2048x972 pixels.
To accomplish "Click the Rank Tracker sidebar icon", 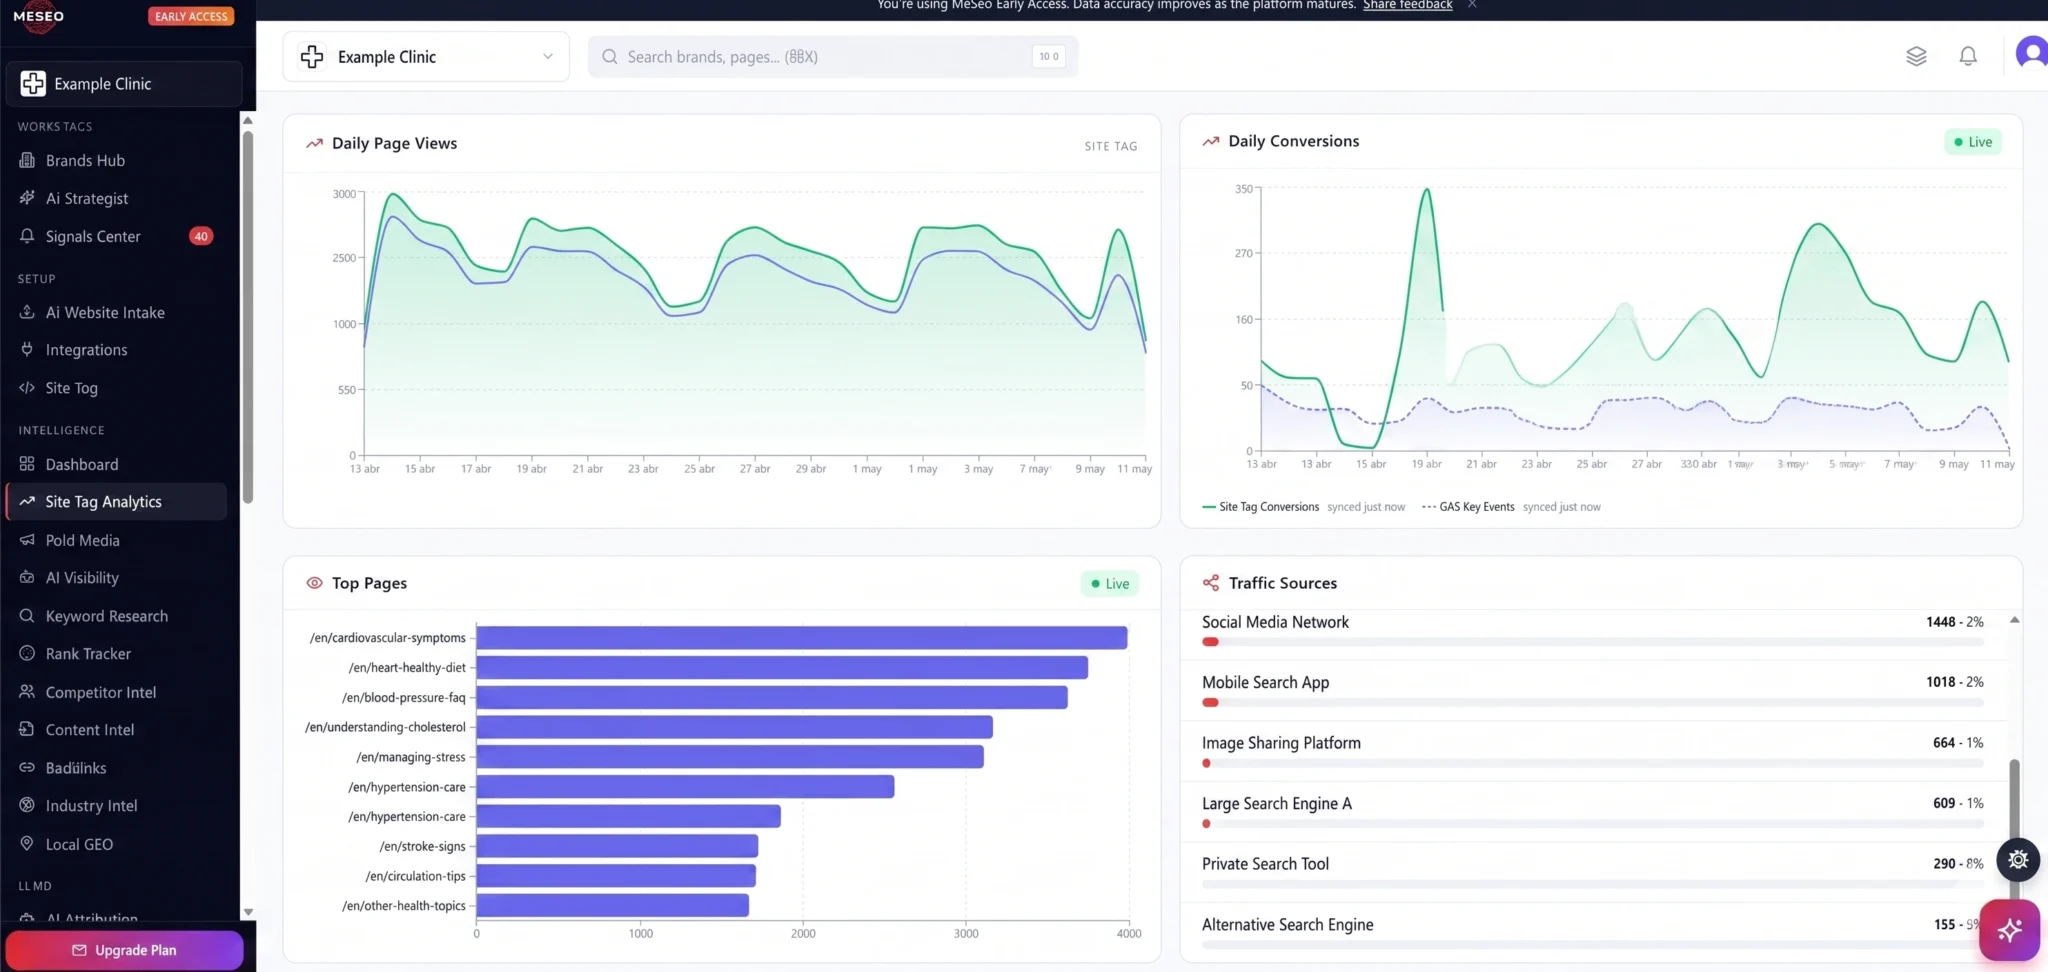I will point(27,653).
